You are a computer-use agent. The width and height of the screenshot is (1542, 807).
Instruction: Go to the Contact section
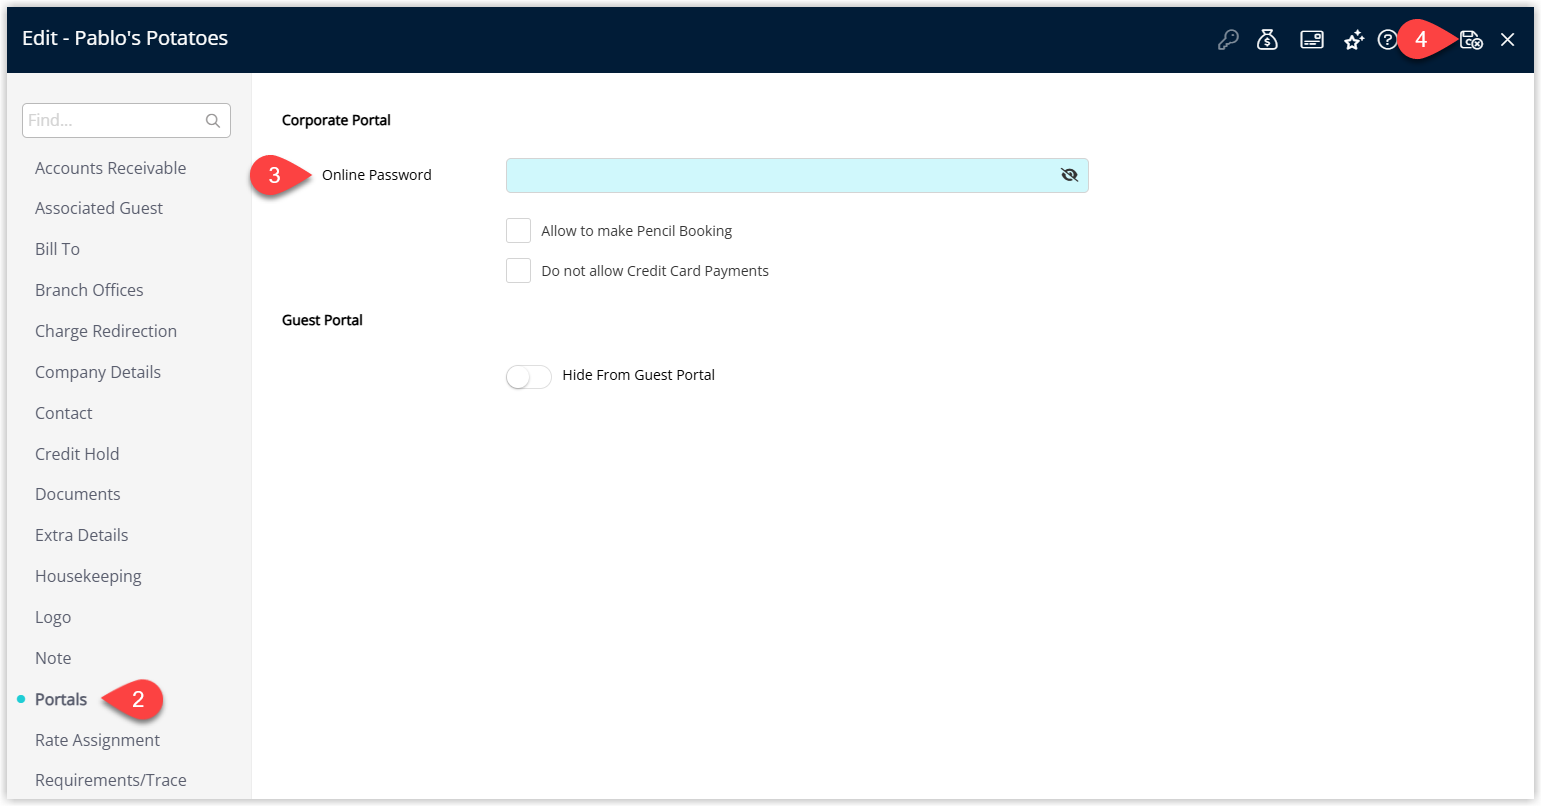(64, 413)
